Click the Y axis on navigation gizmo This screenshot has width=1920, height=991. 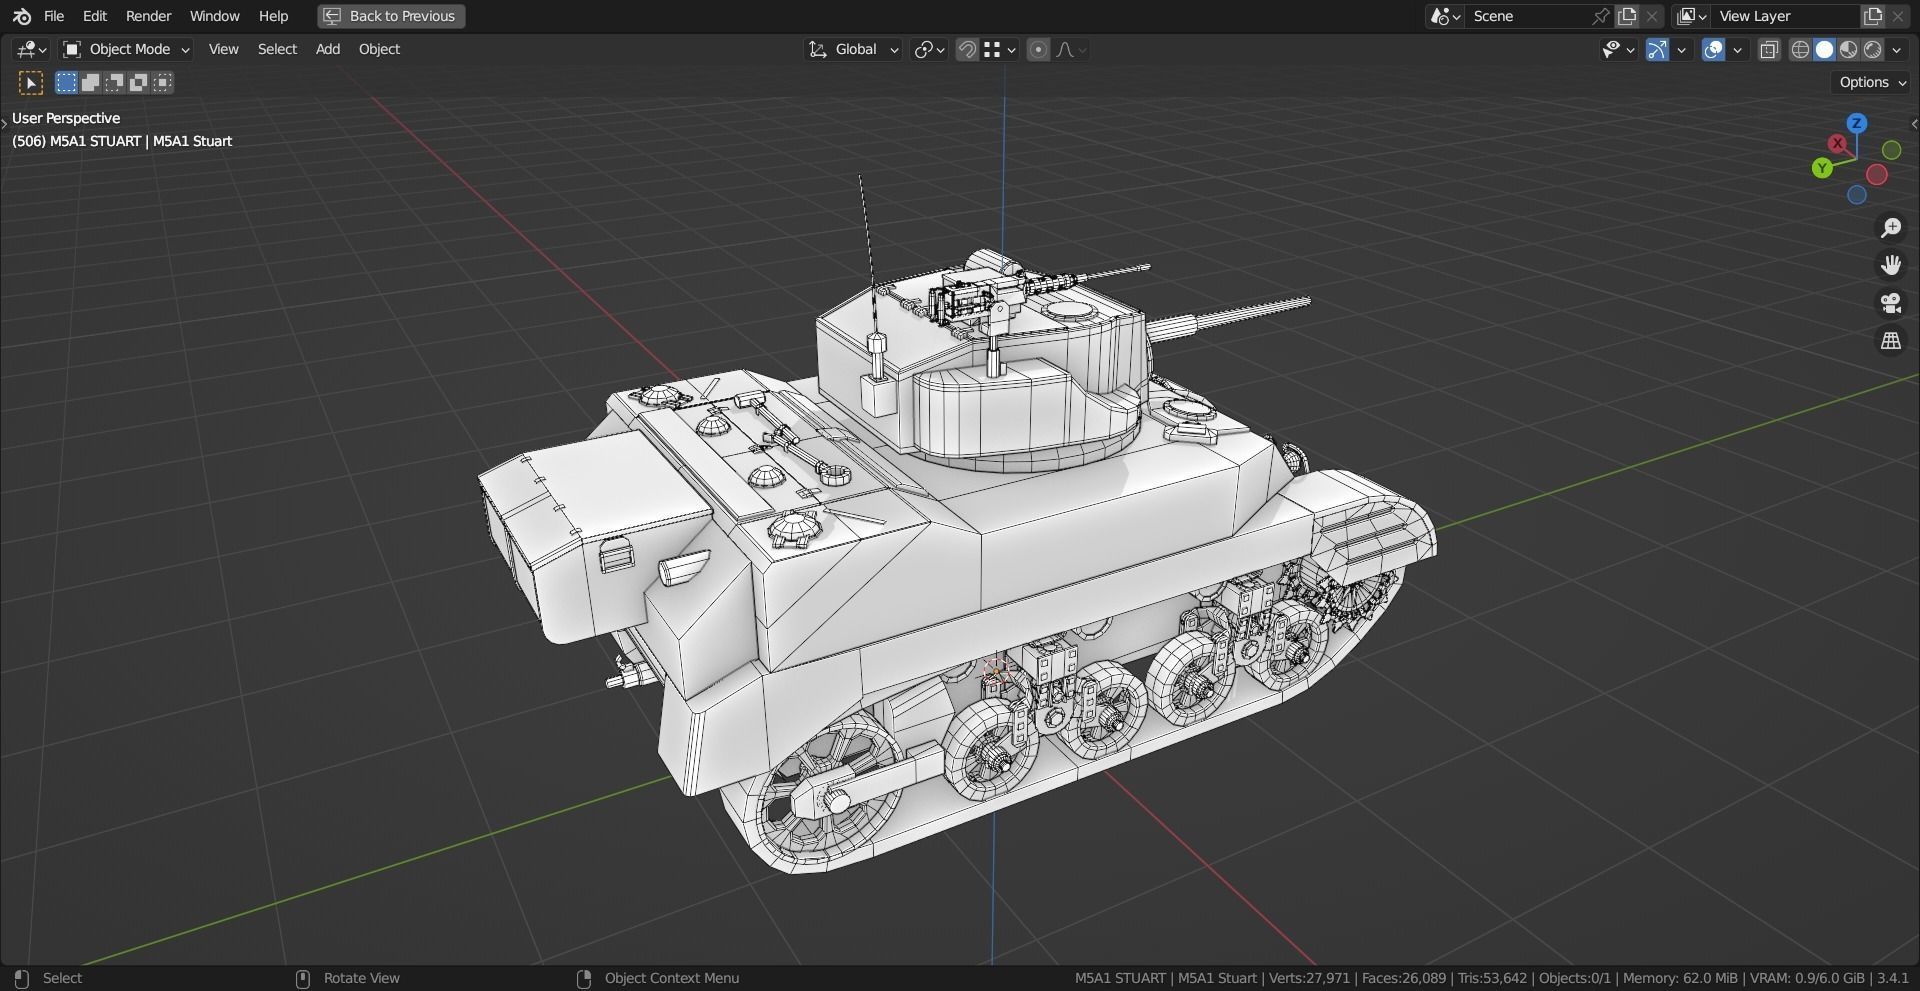(x=1822, y=168)
